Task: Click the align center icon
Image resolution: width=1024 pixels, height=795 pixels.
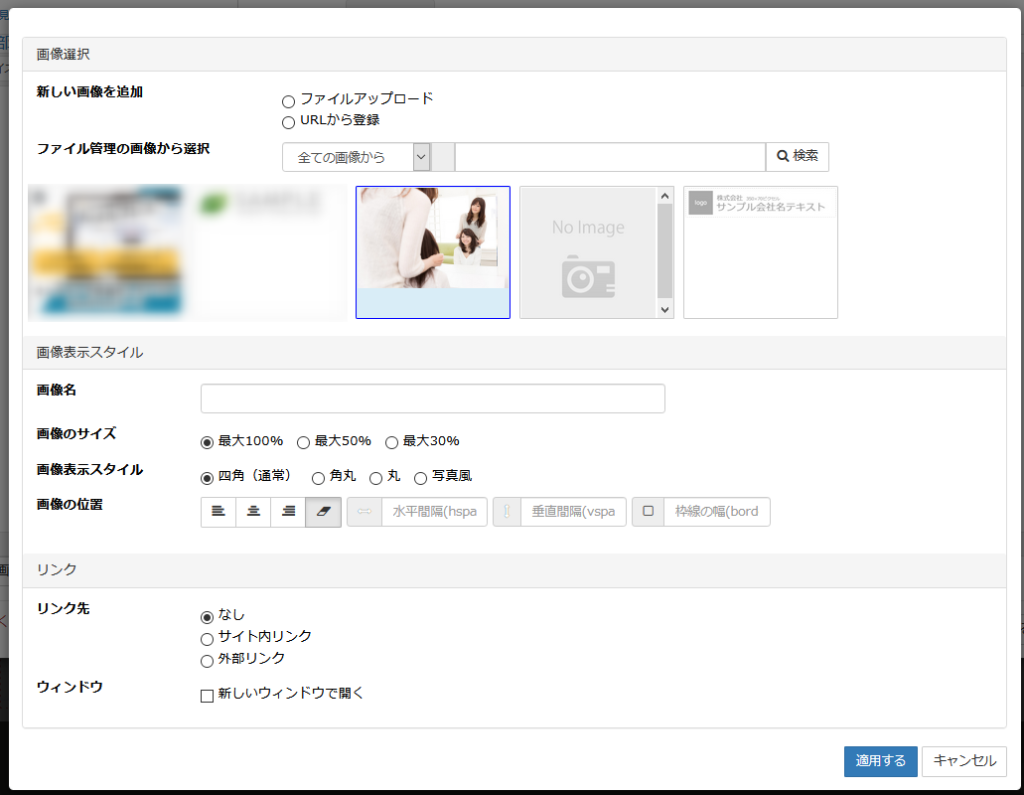Action: pyautogui.click(x=253, y=511)
